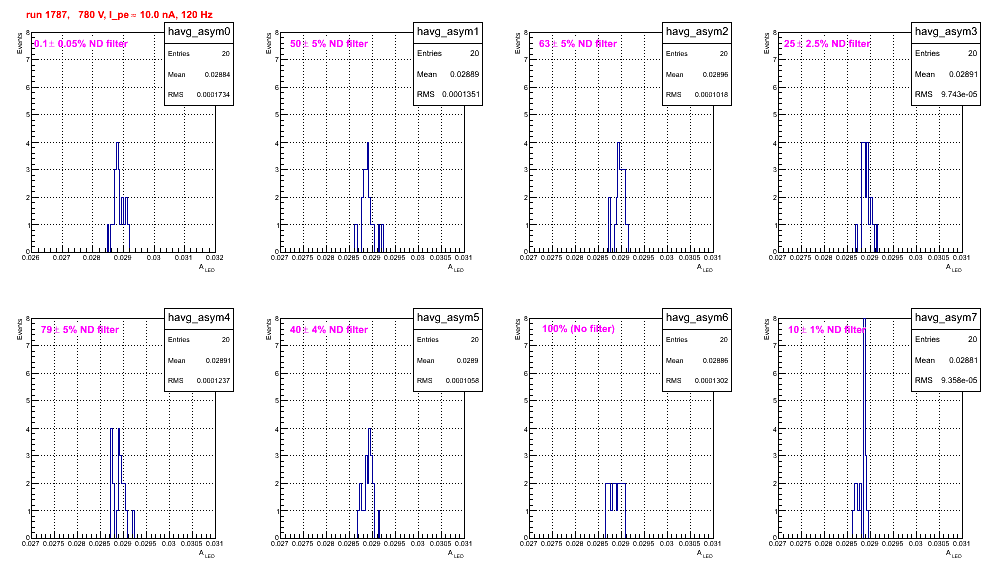Pick RMS value 9.358e-05
996x572 pixels.
coord(960,381)
